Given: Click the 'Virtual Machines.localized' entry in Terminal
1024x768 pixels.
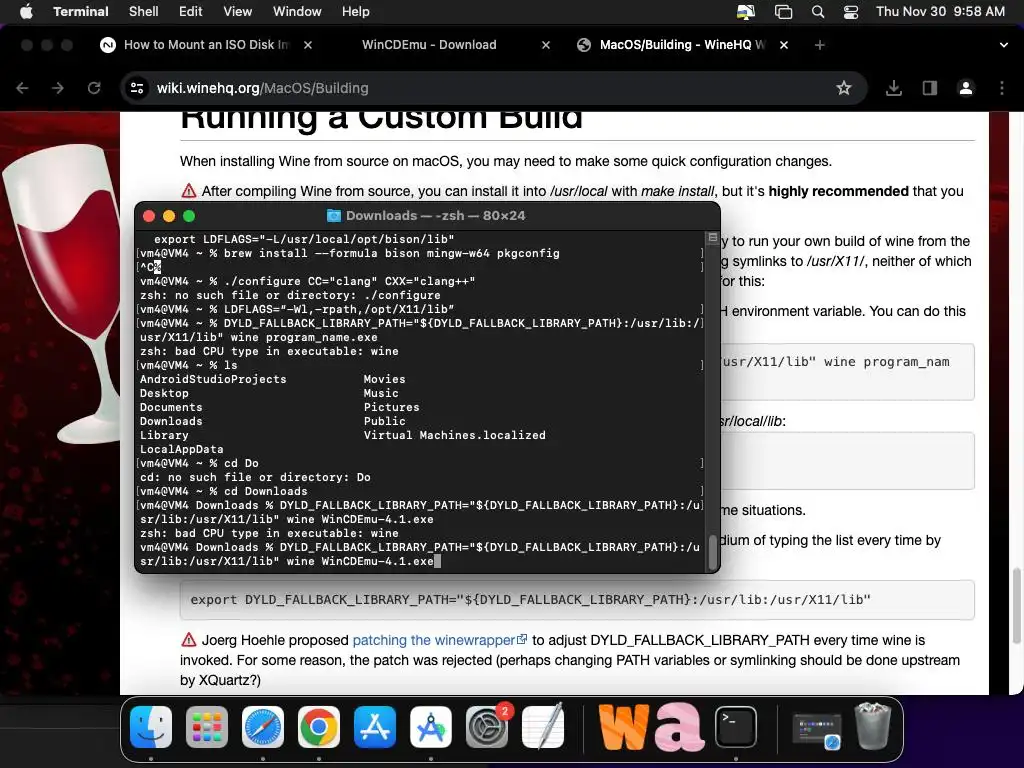Looking at the screenshot, I should 455,435.
